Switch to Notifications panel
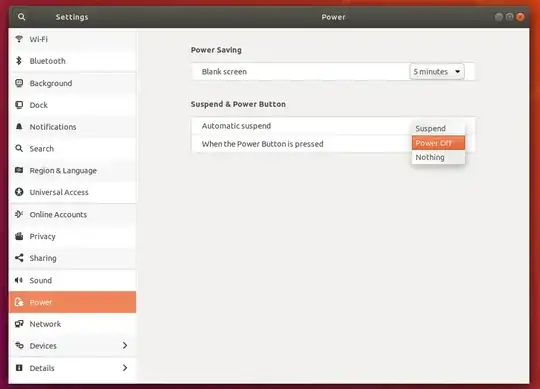This screenshot has width=540, height=389. coord(73,127)
